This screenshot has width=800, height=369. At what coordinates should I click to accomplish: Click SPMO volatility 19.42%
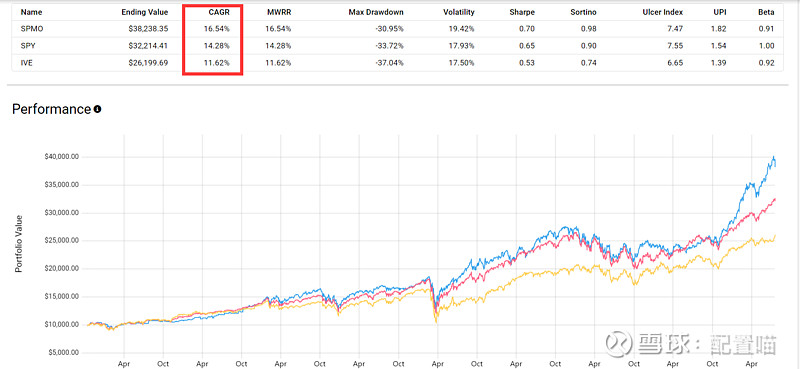click(x=463, y=29)
